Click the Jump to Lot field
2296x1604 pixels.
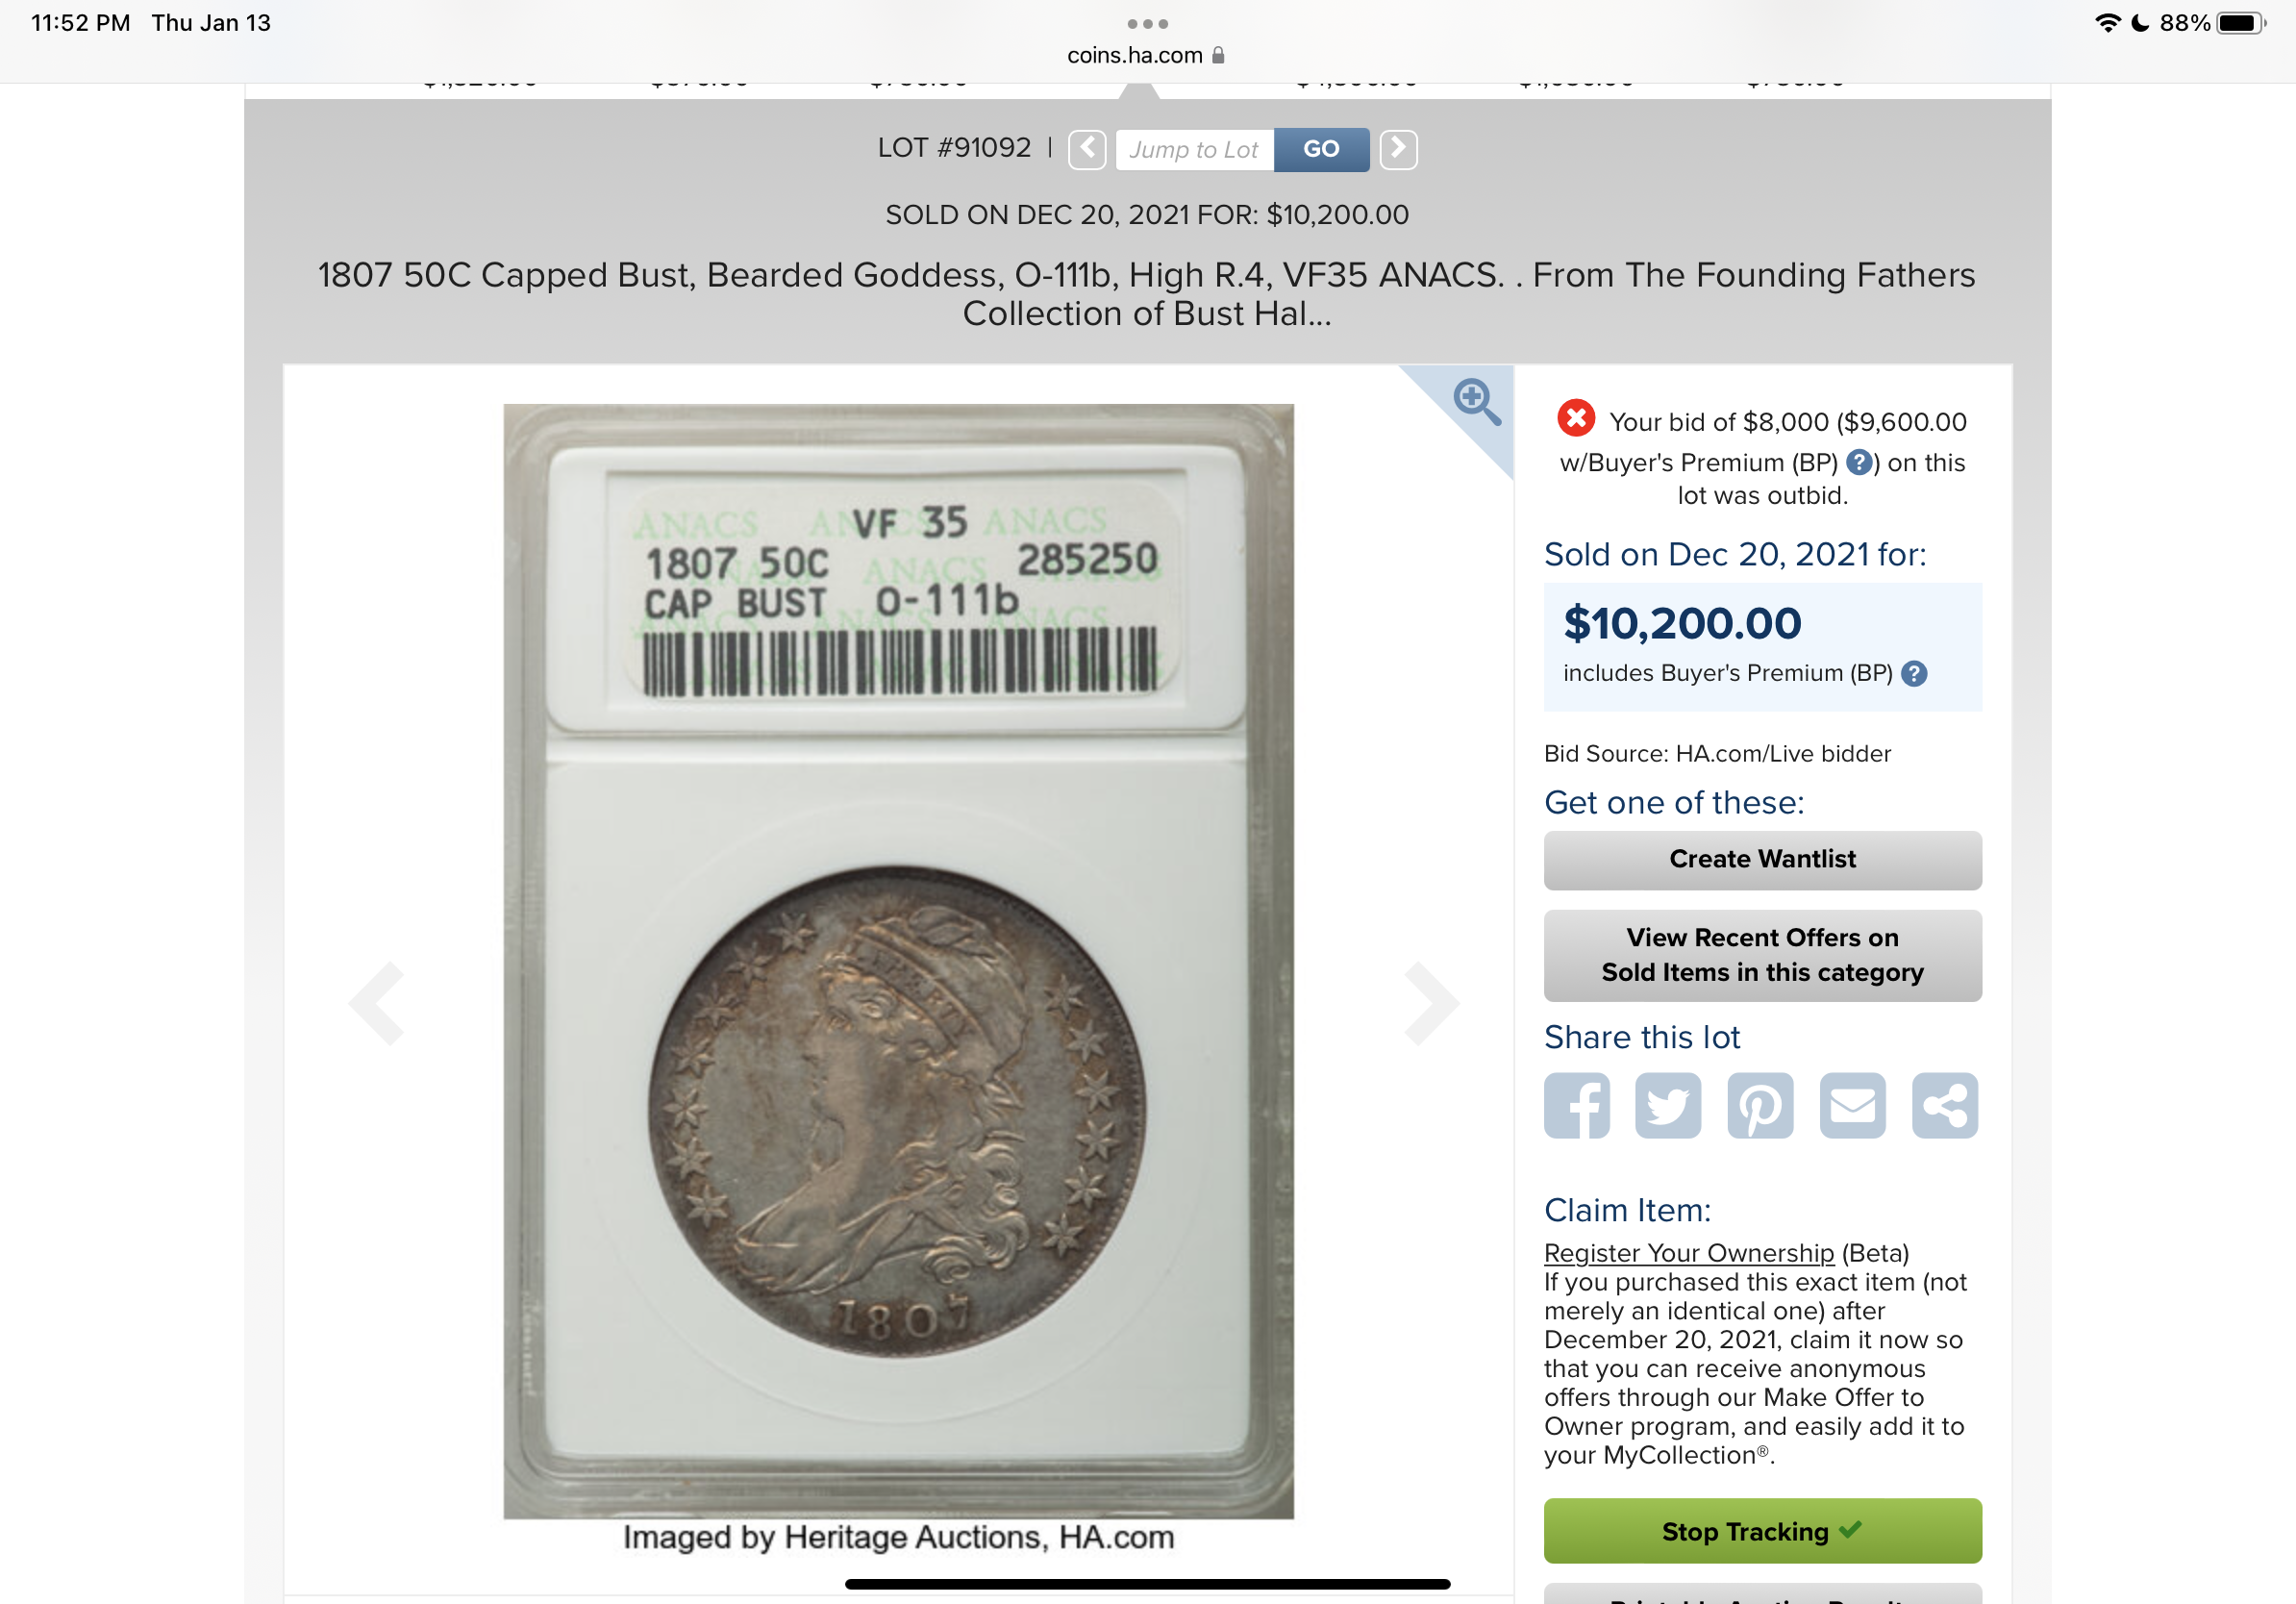(1194, 149)
